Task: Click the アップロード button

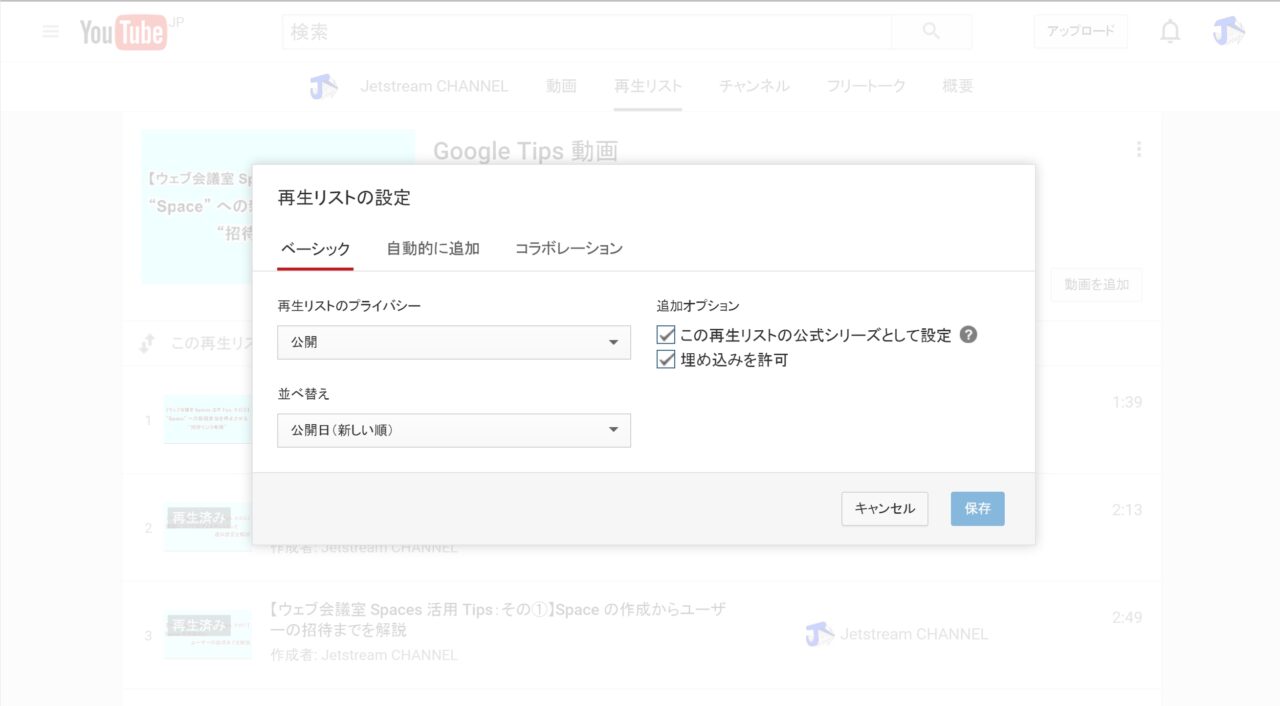Action: click(1080, 32)
